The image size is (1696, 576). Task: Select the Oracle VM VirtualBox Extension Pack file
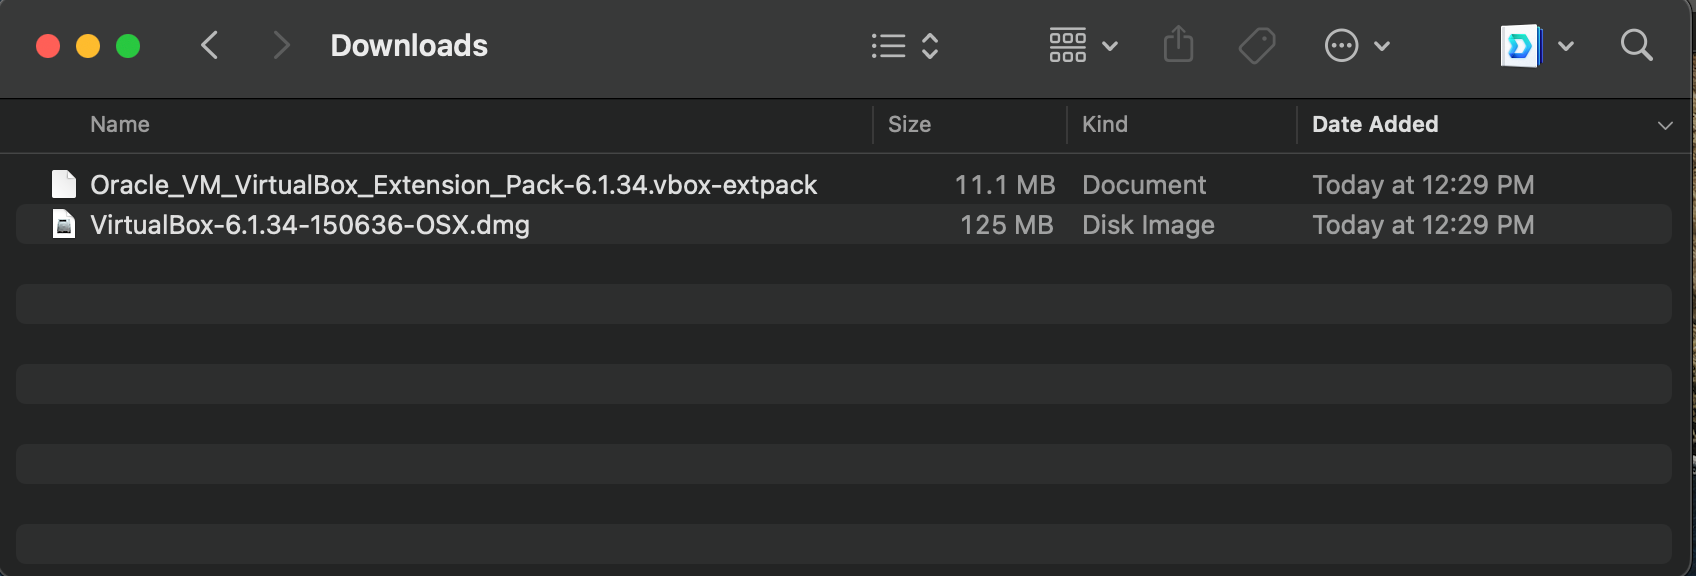point(453,185)
